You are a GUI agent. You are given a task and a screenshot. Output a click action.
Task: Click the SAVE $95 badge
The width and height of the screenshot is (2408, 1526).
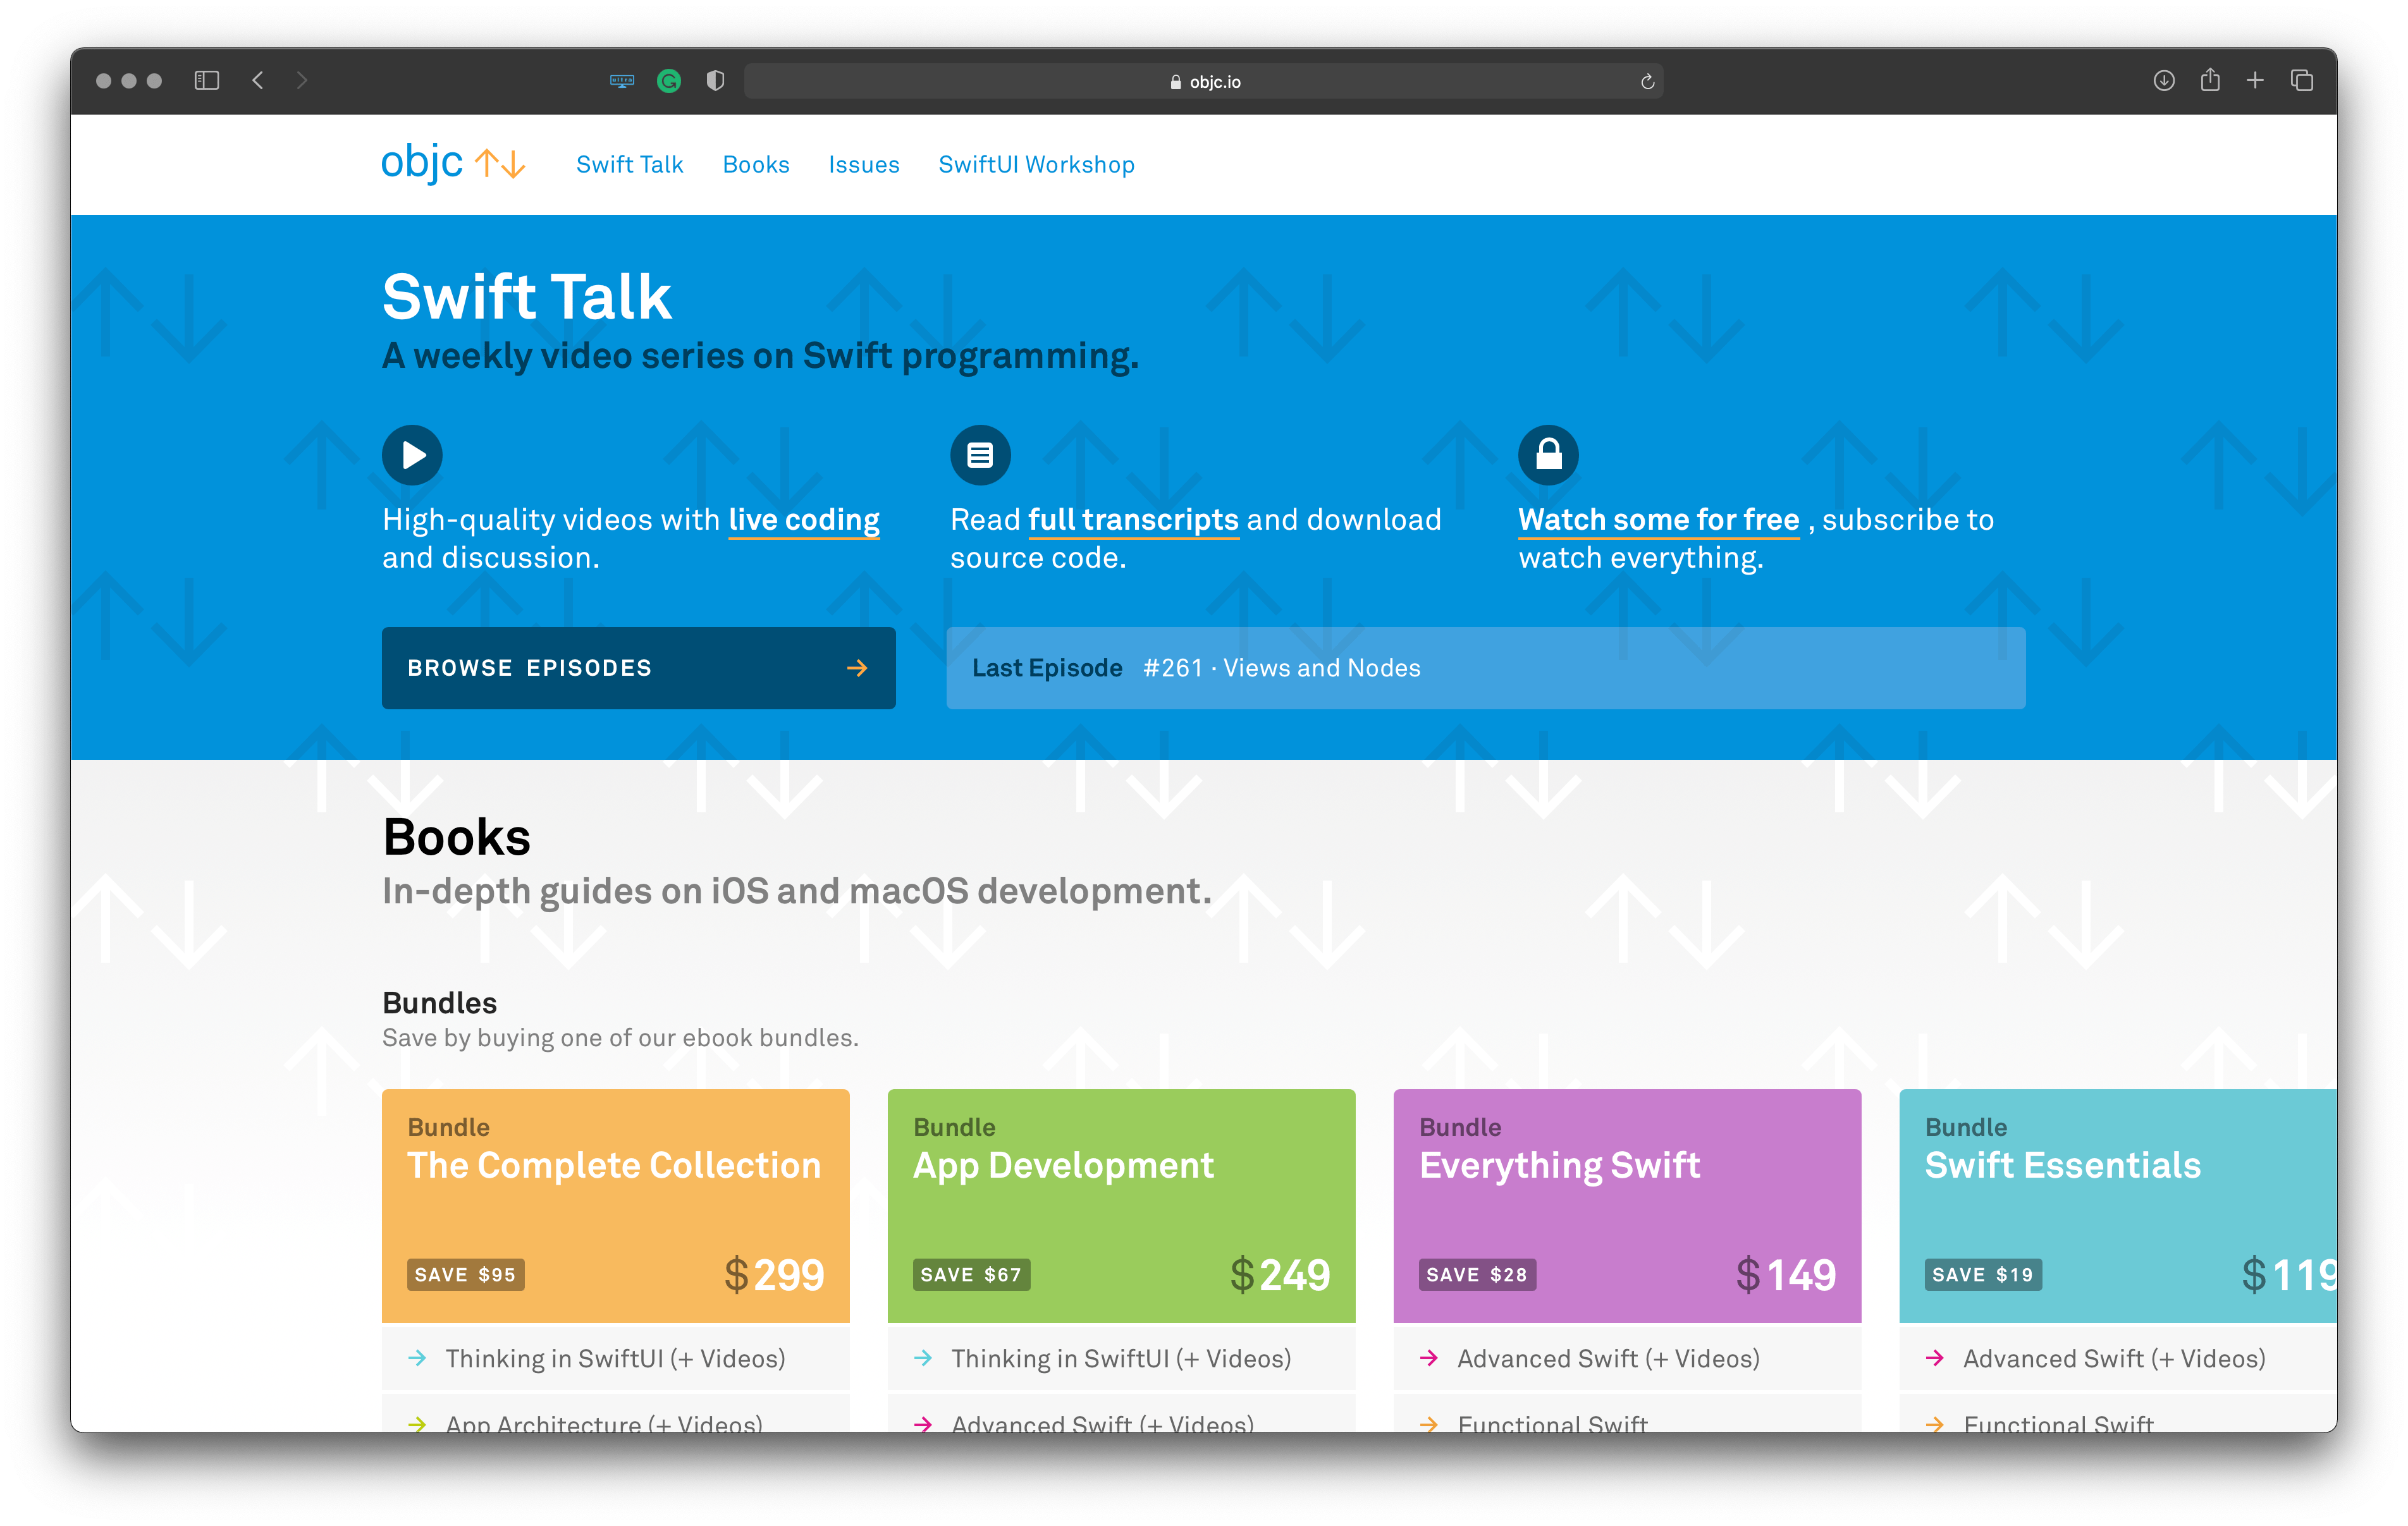[465, 1274]
